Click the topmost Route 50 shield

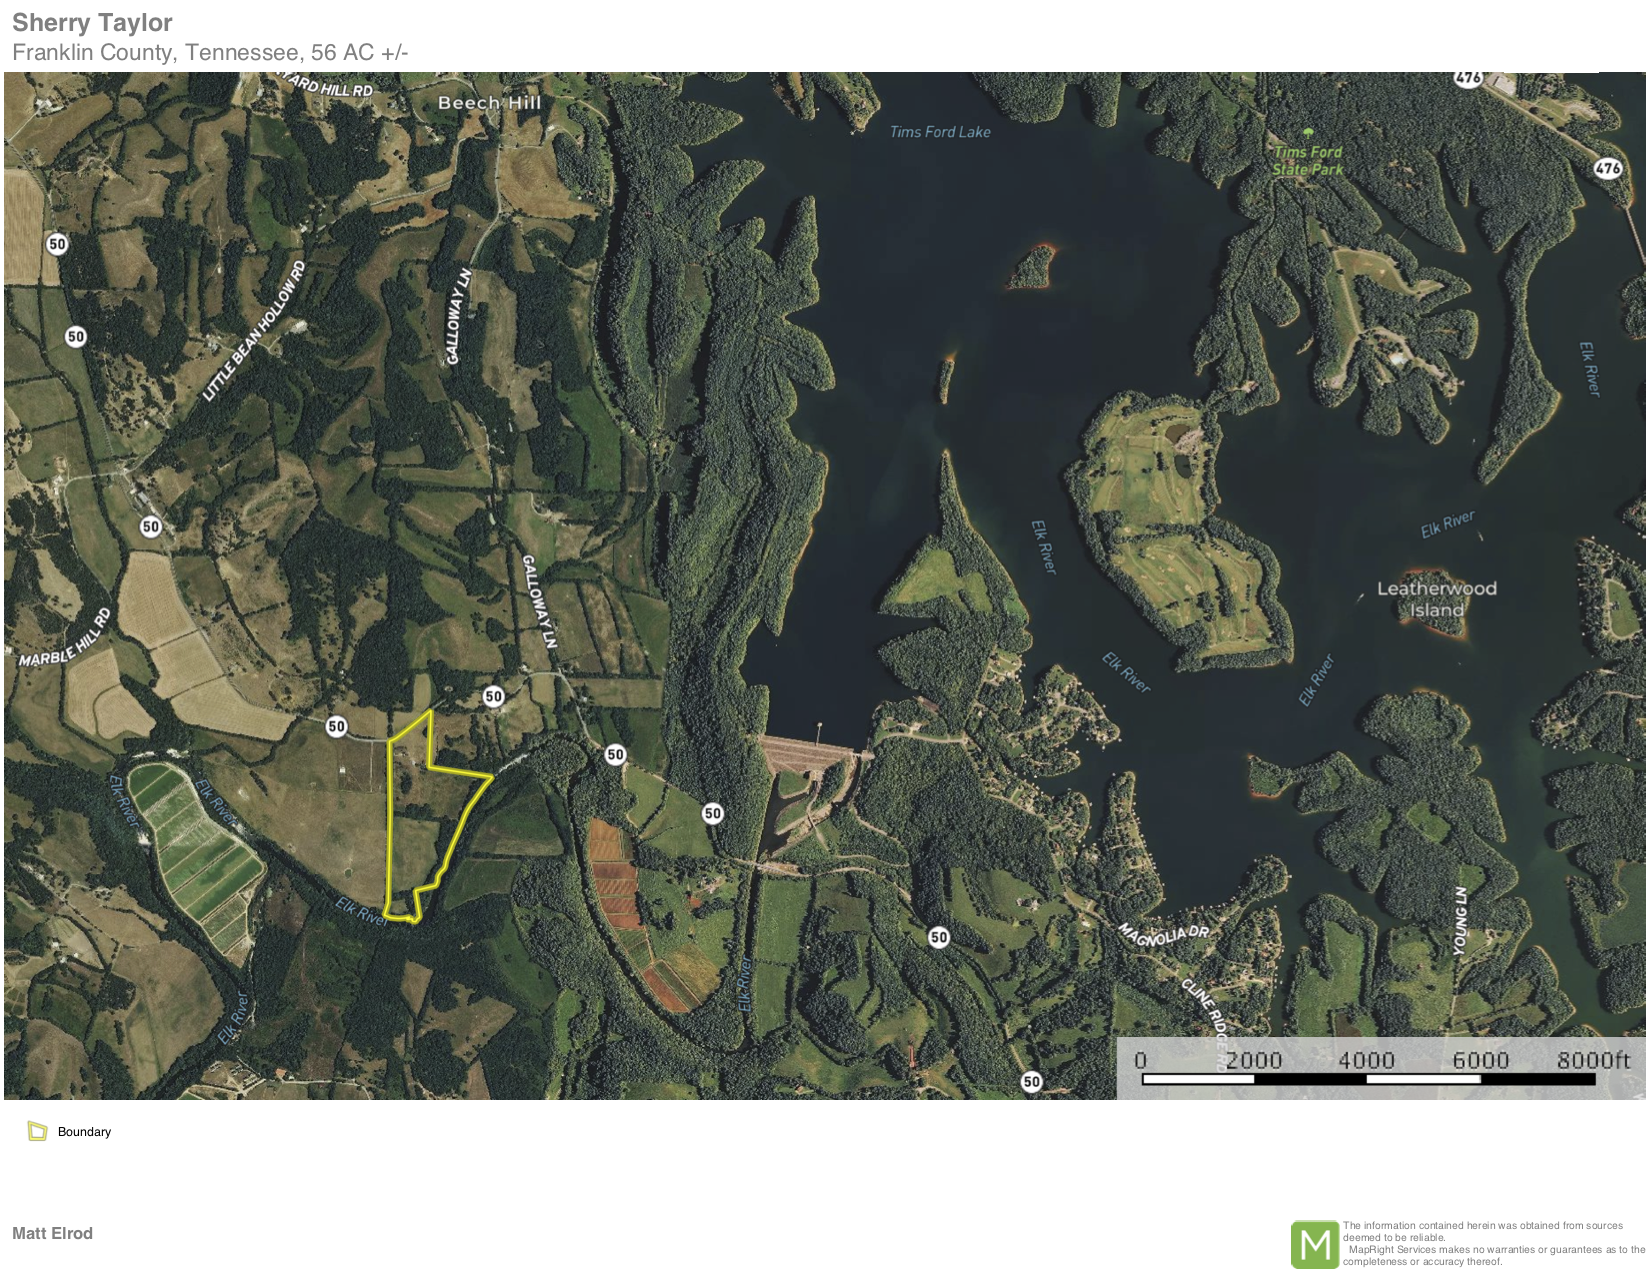pyautogui.click(x=57, y=244)
